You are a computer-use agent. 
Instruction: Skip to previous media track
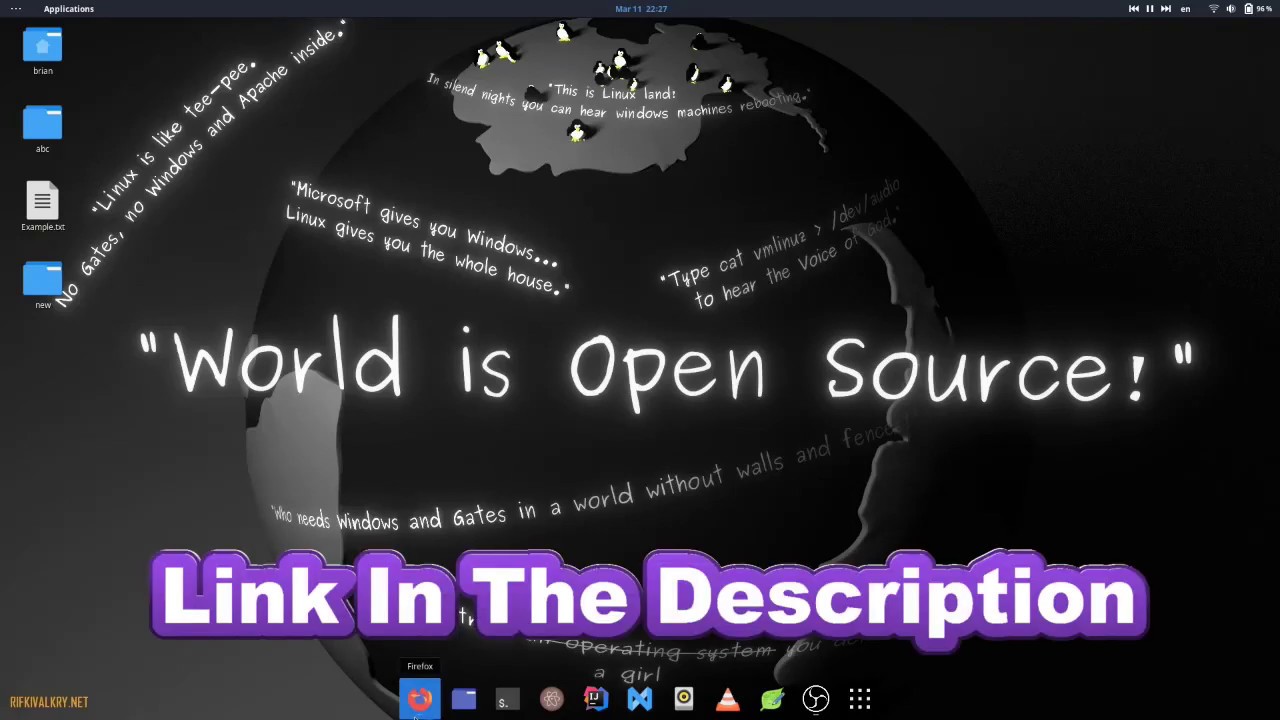click(x=1134, y=9)
